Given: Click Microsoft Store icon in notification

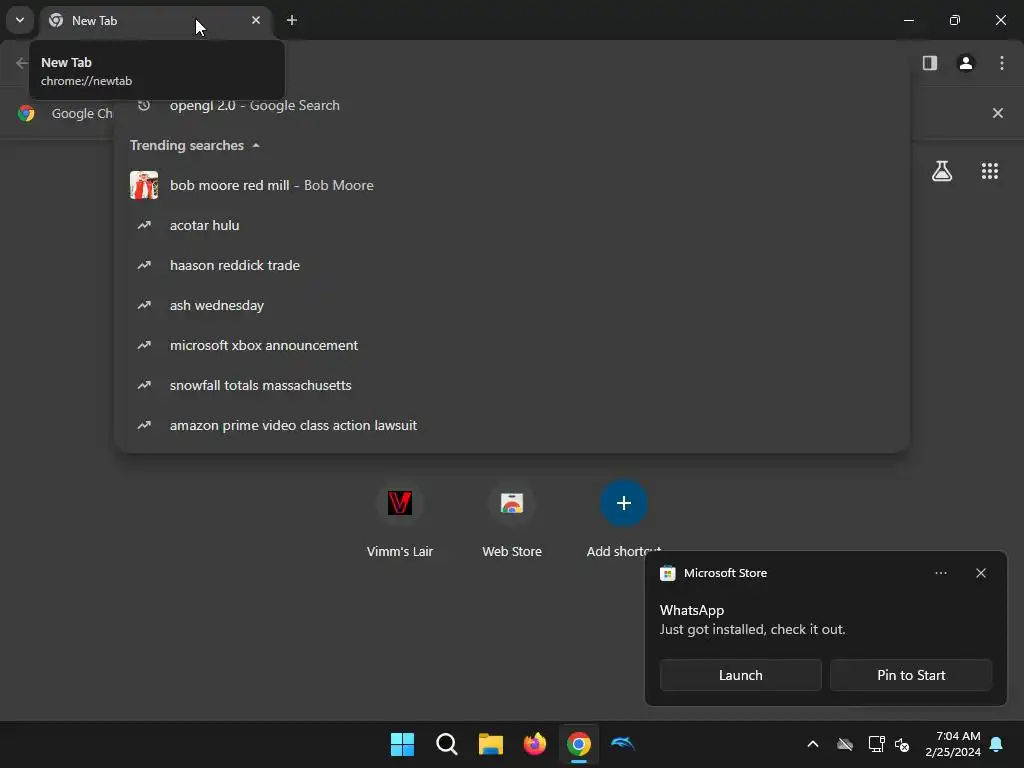Looking at the screenshot, I should [x=667, y=573].
